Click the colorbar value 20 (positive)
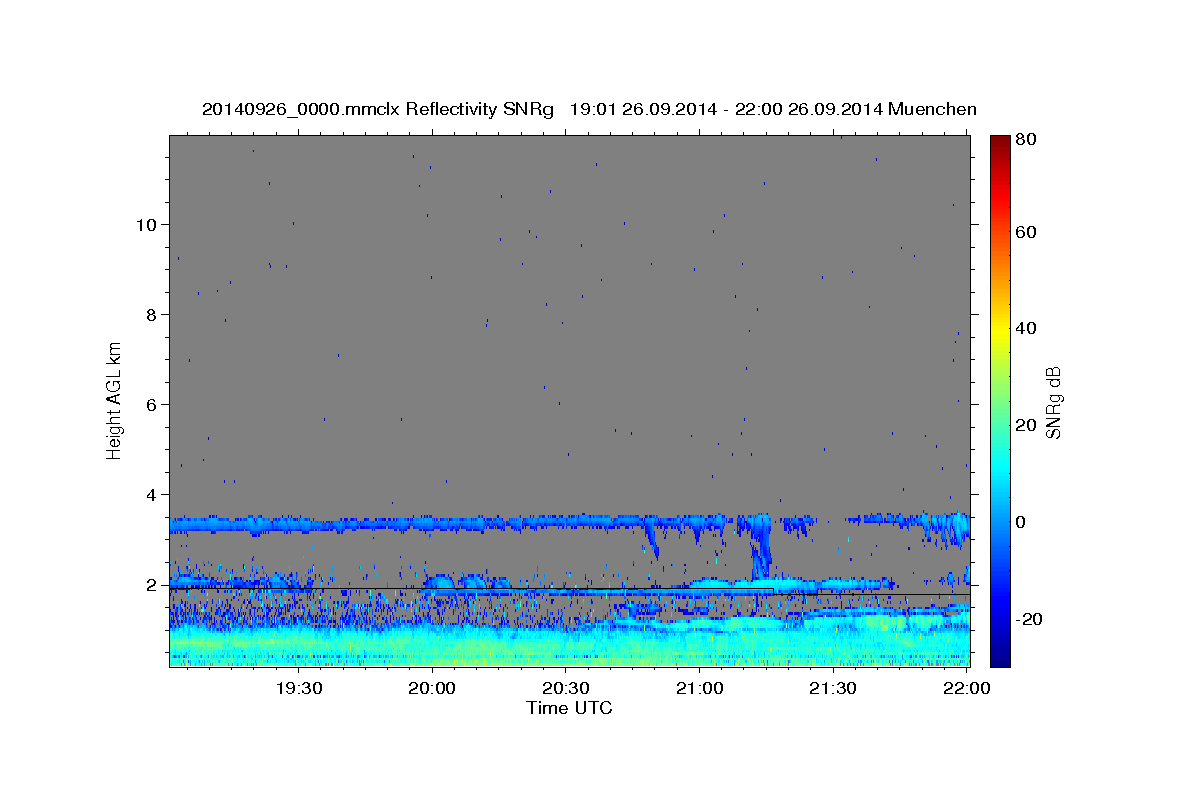The height and width of the screenshot is (800, 1200). point(1027,425)
